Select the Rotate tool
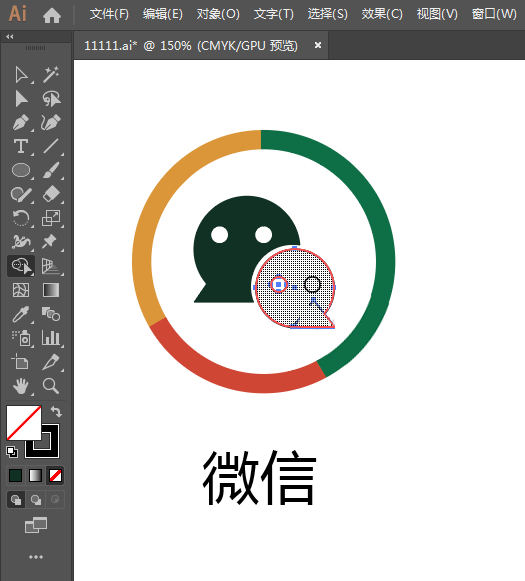The image size is (525, 581). pos(21,218)
